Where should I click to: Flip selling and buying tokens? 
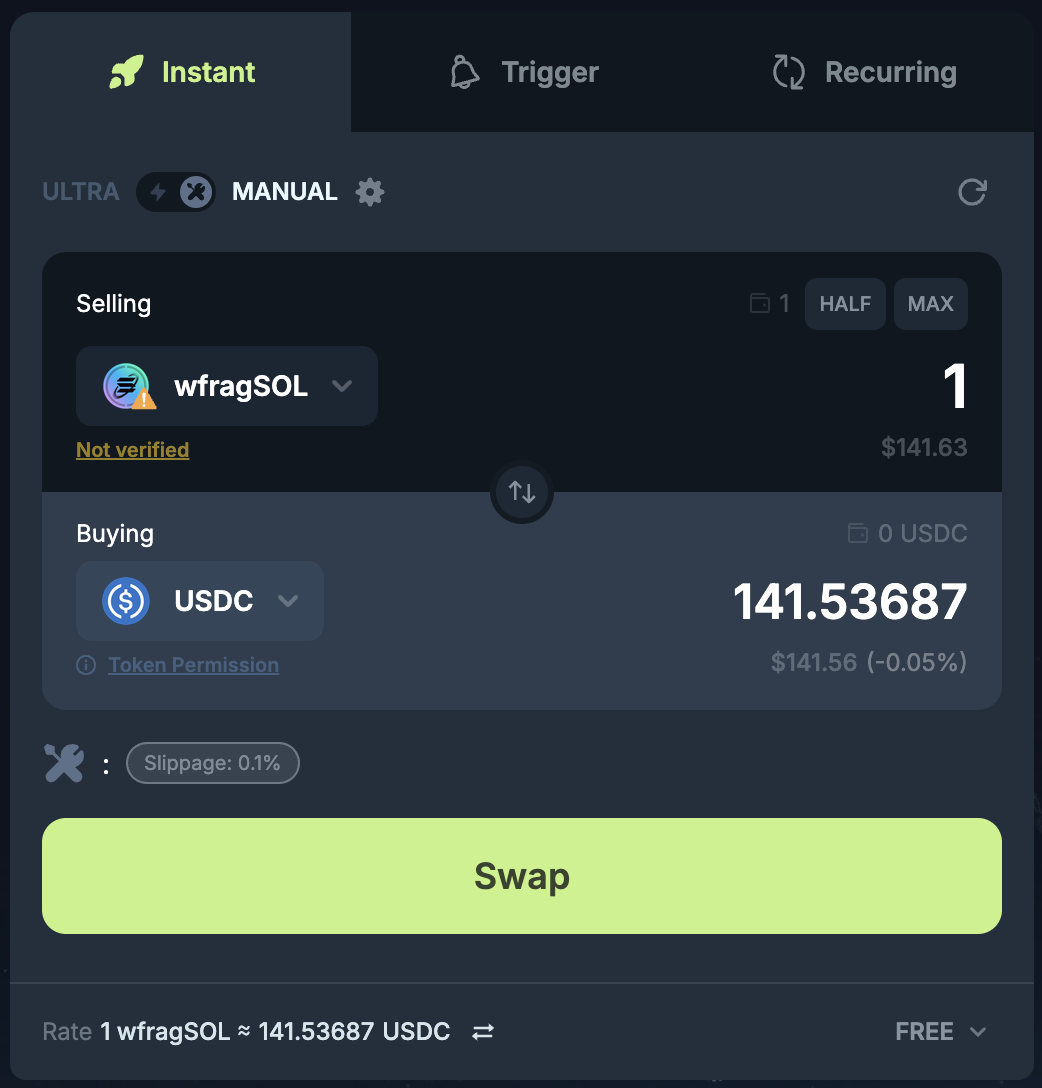point(522,492)
